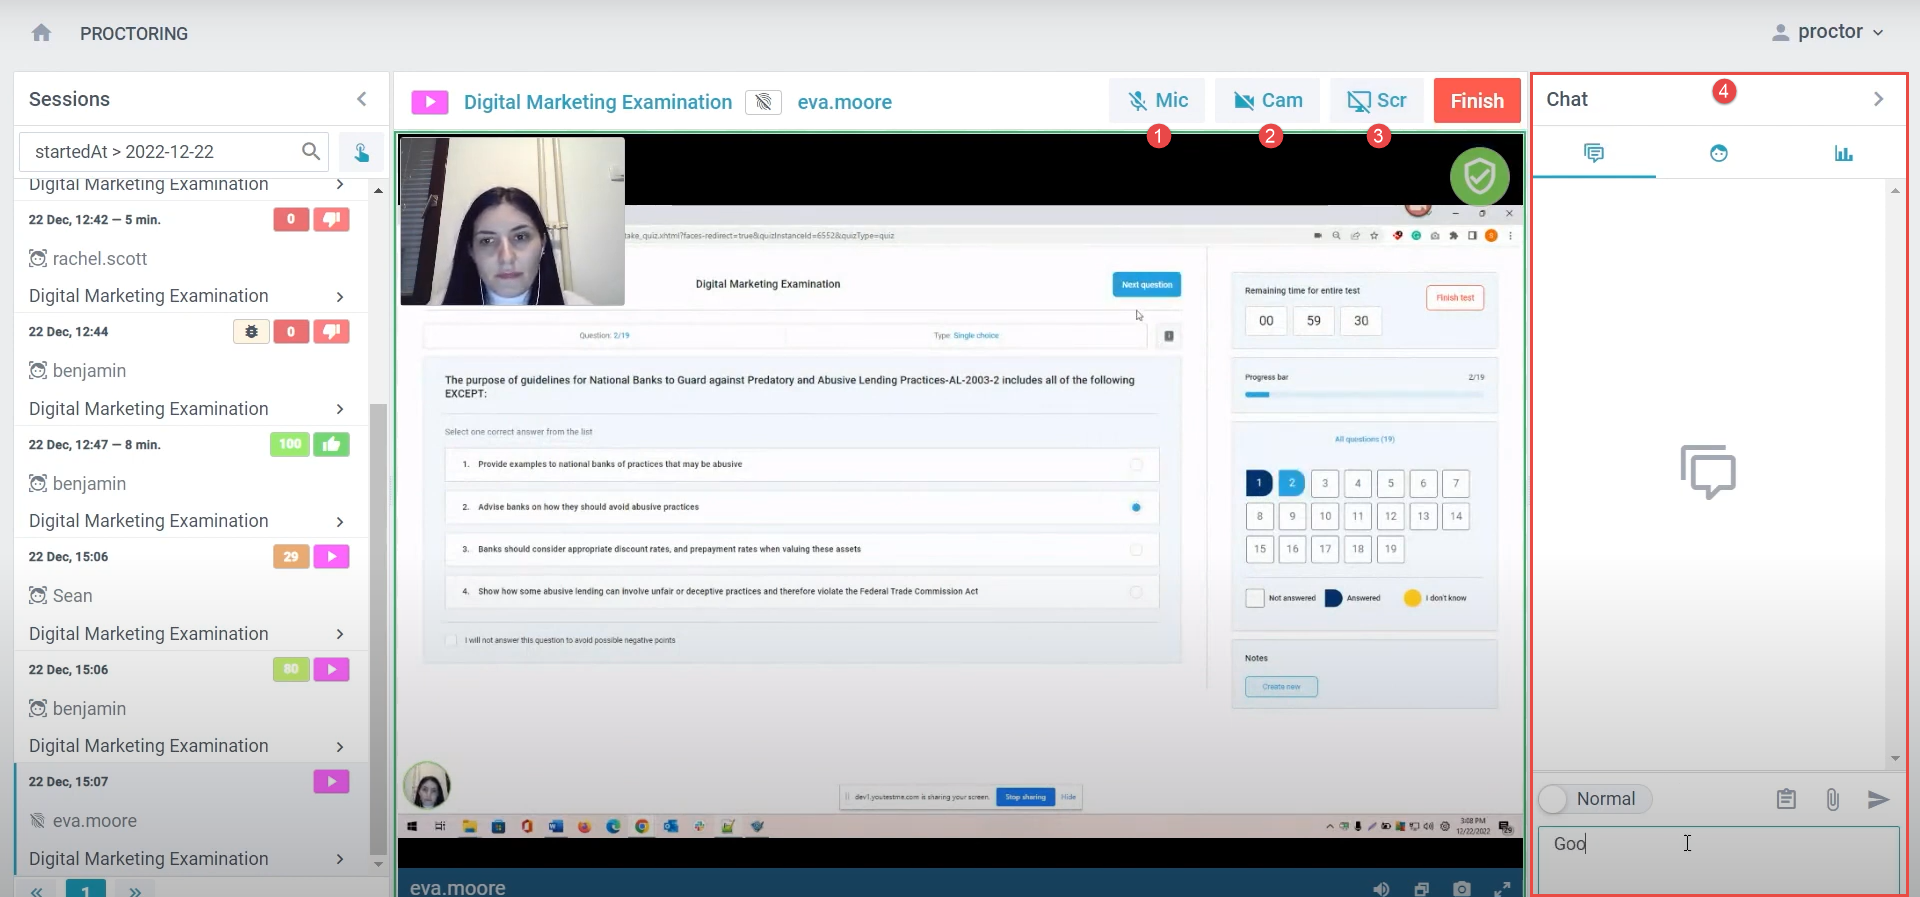Screen dimensions: 1920x897
Task: Toggle the Scr screen share button
Action: [1376, 100]
